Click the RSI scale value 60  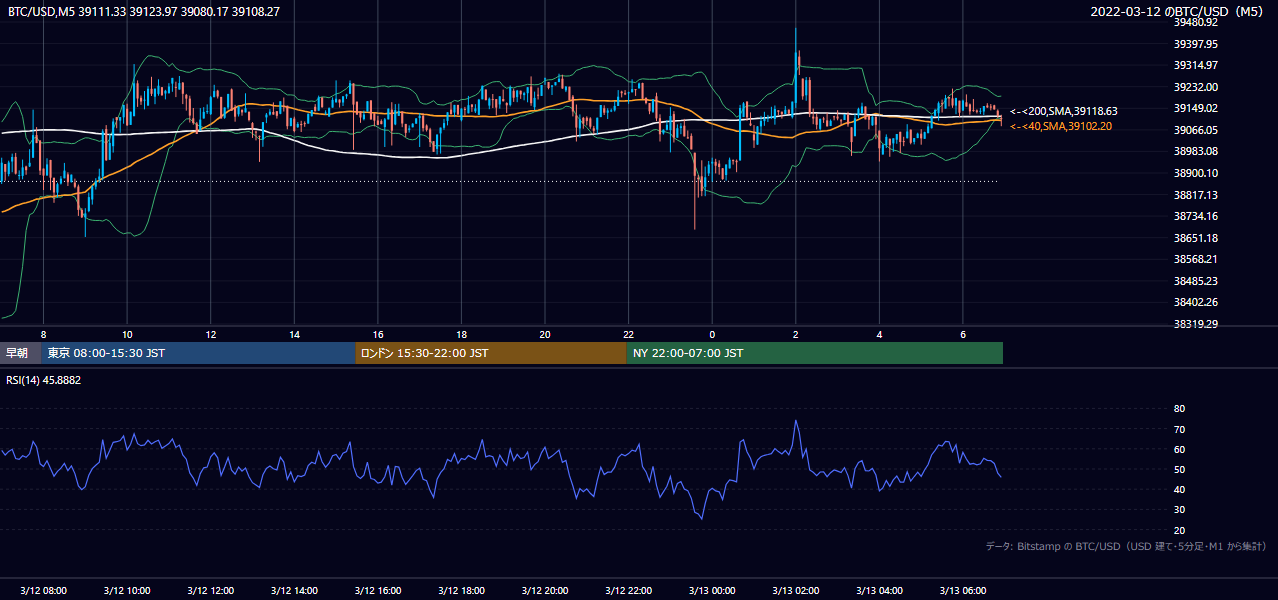tap(1179, 449)
